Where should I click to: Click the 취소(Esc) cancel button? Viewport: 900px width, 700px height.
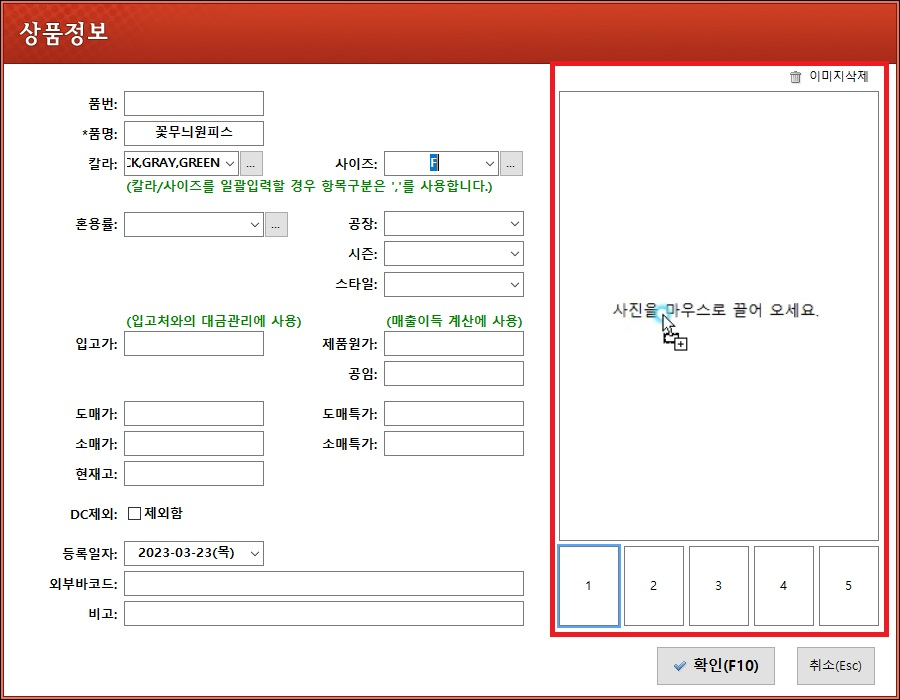point(836,666)
